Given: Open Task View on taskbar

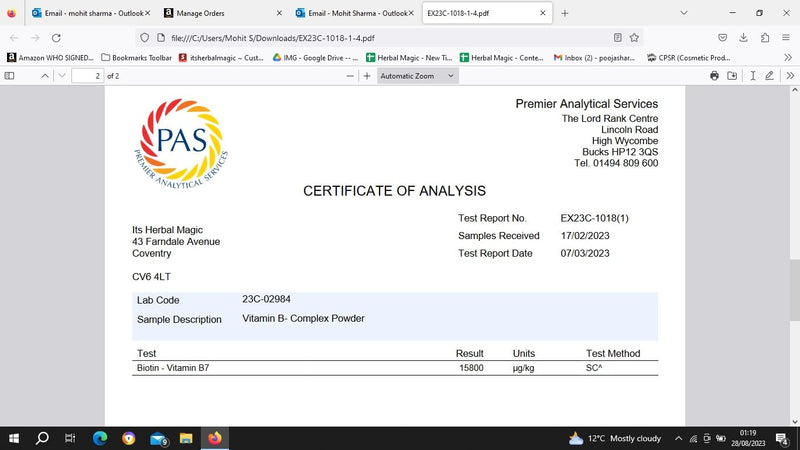Looking at the screenshot, I should (x=70, y=438).
